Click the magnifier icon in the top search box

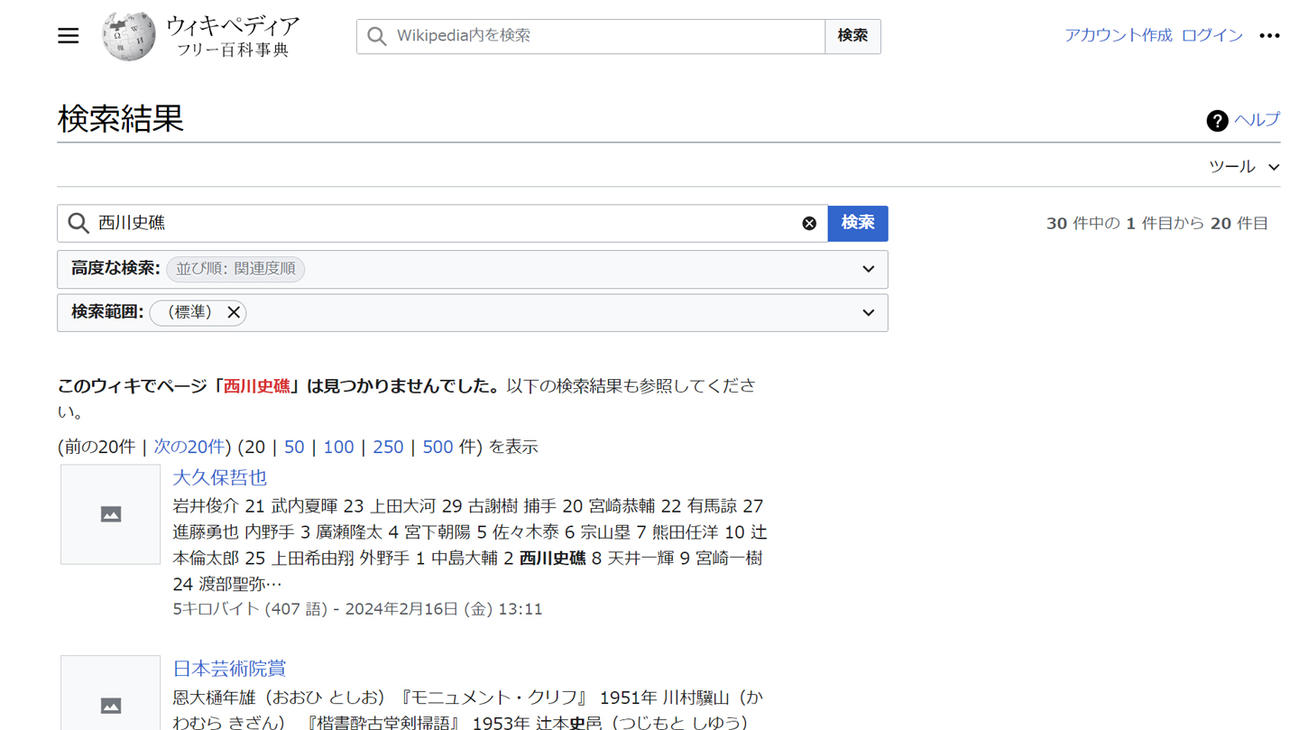[x=376, y=36]
